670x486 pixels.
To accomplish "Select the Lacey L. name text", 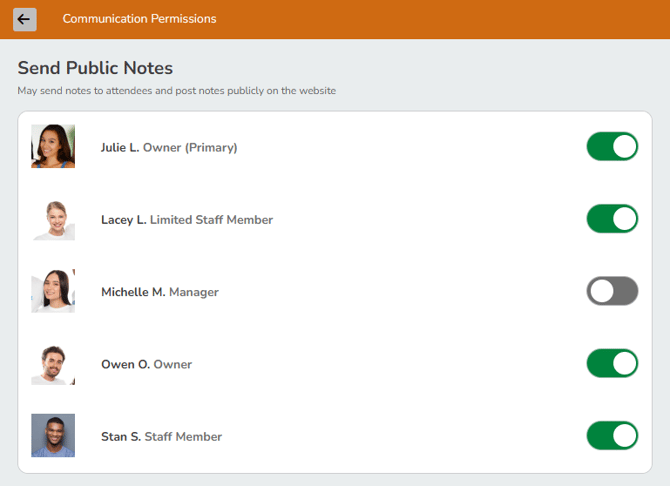I will tap(123, 220).
